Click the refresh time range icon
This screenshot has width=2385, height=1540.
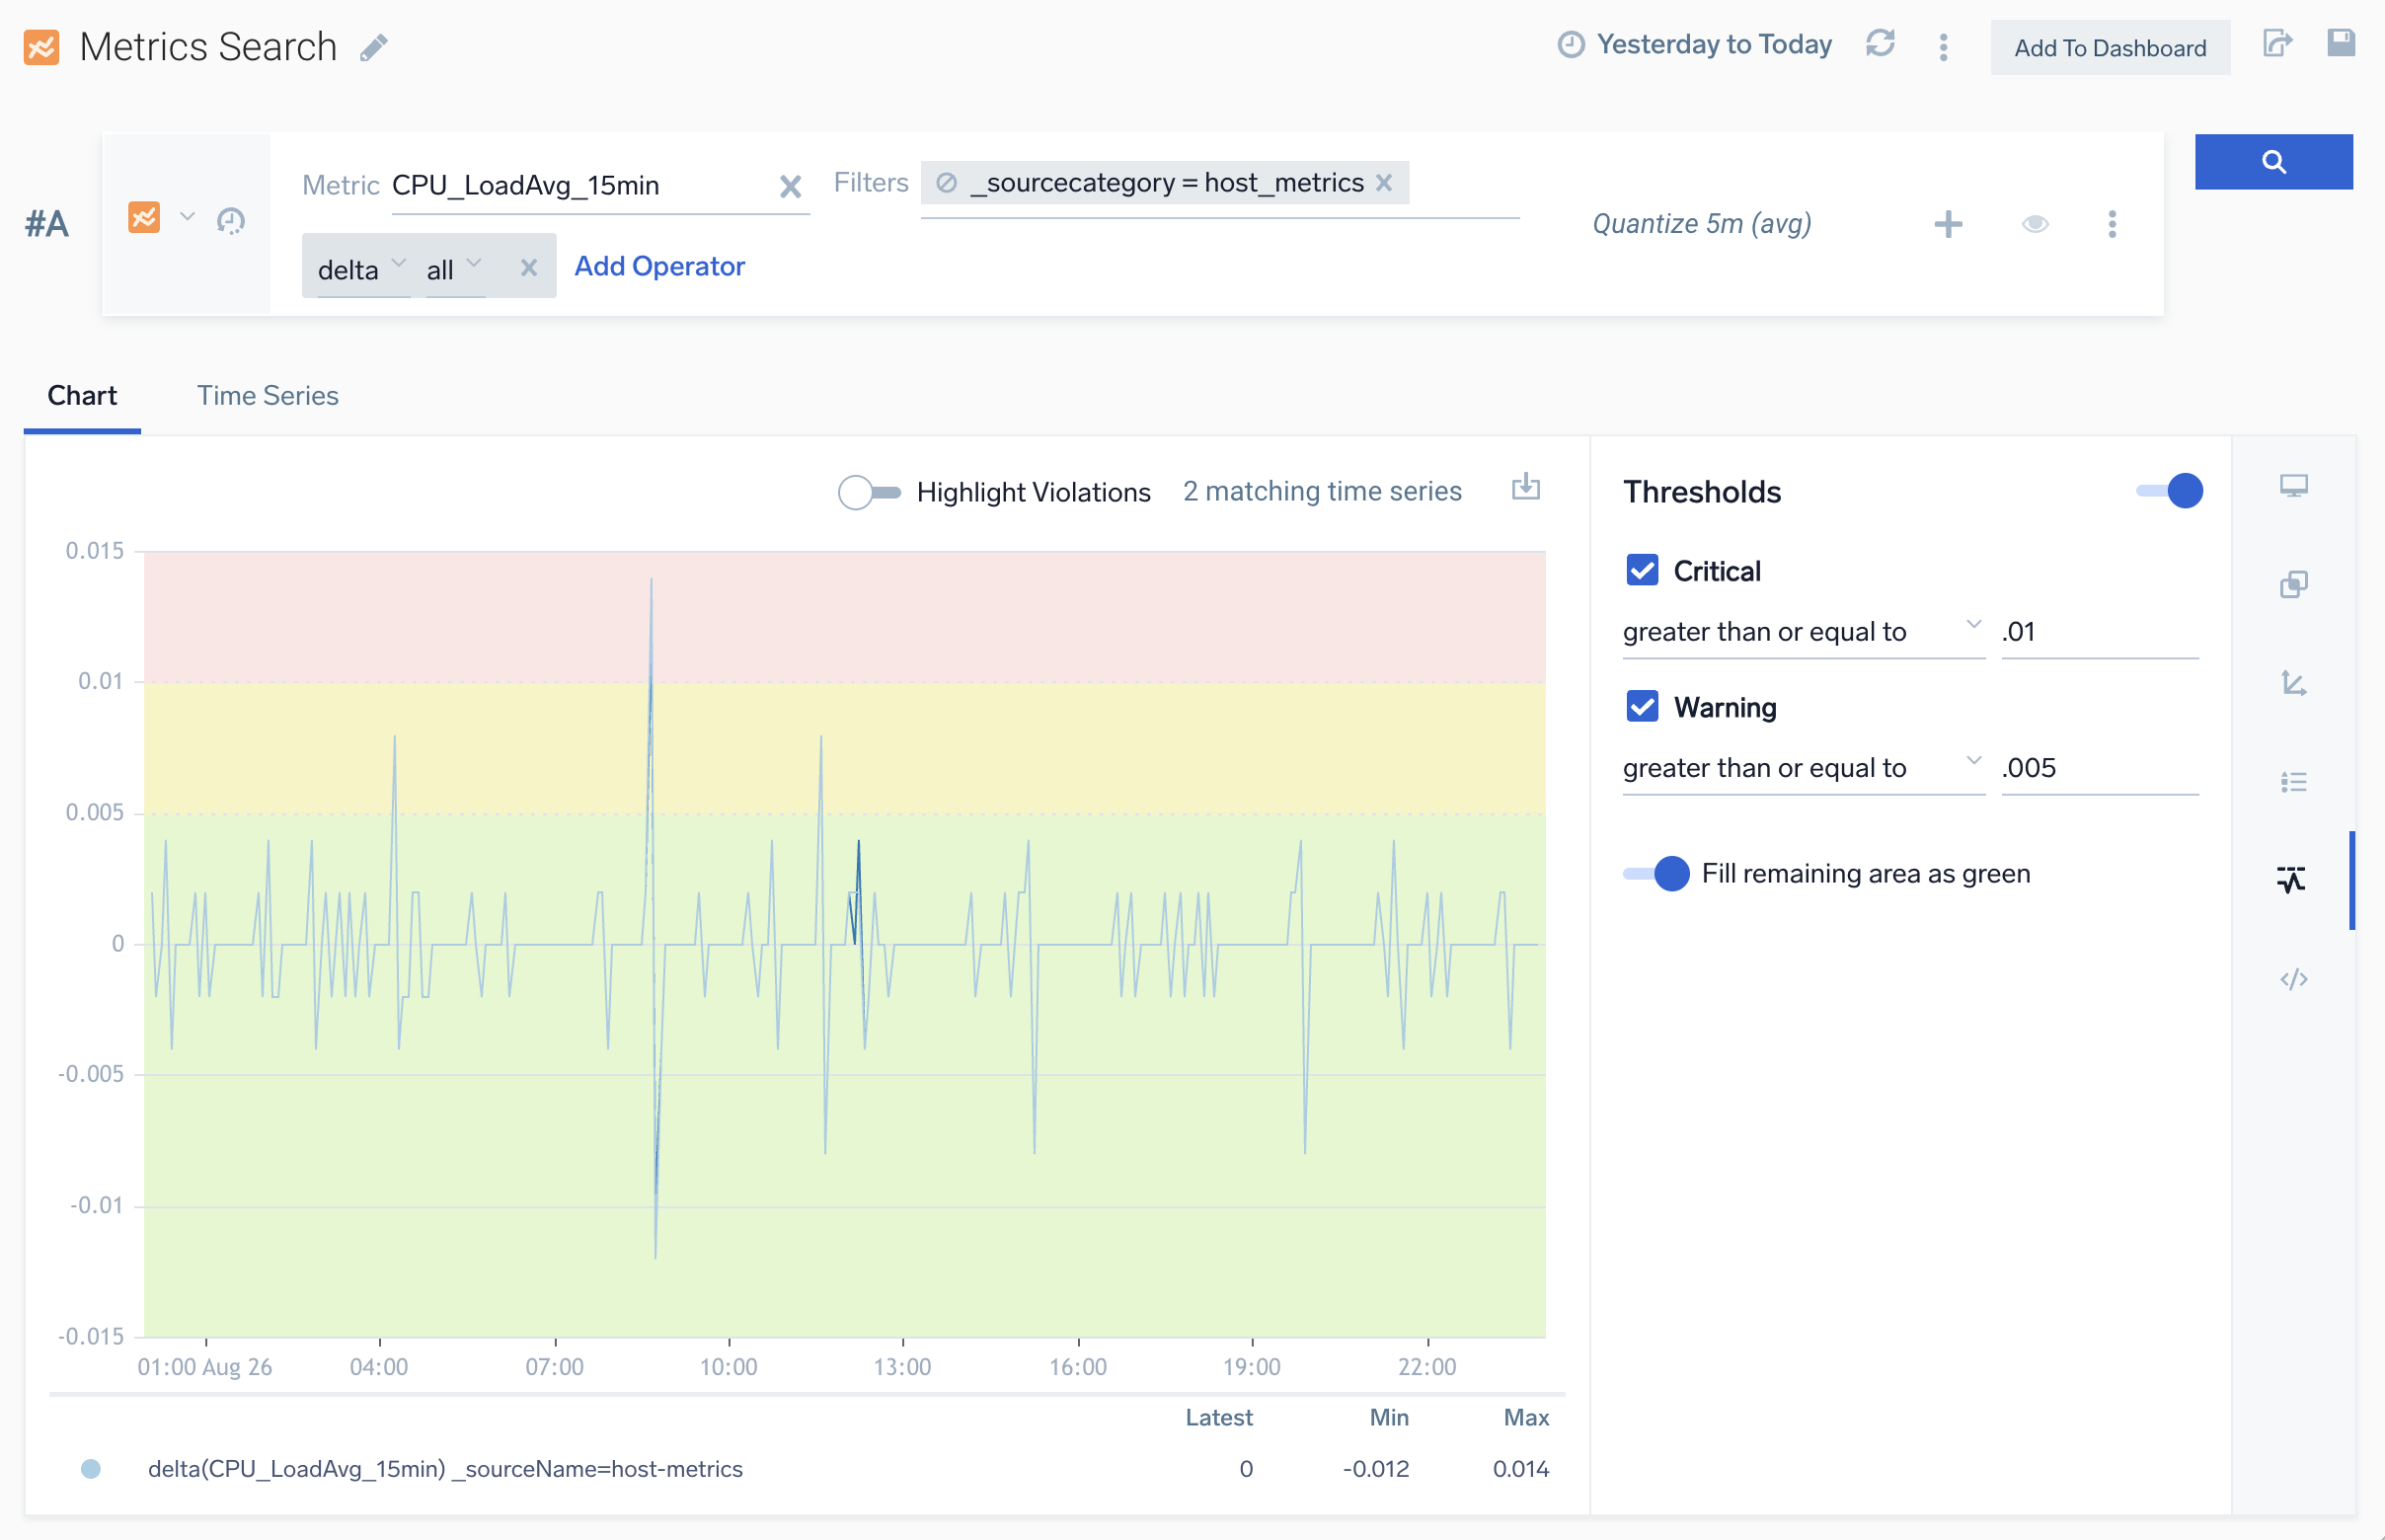(1880, 45)
